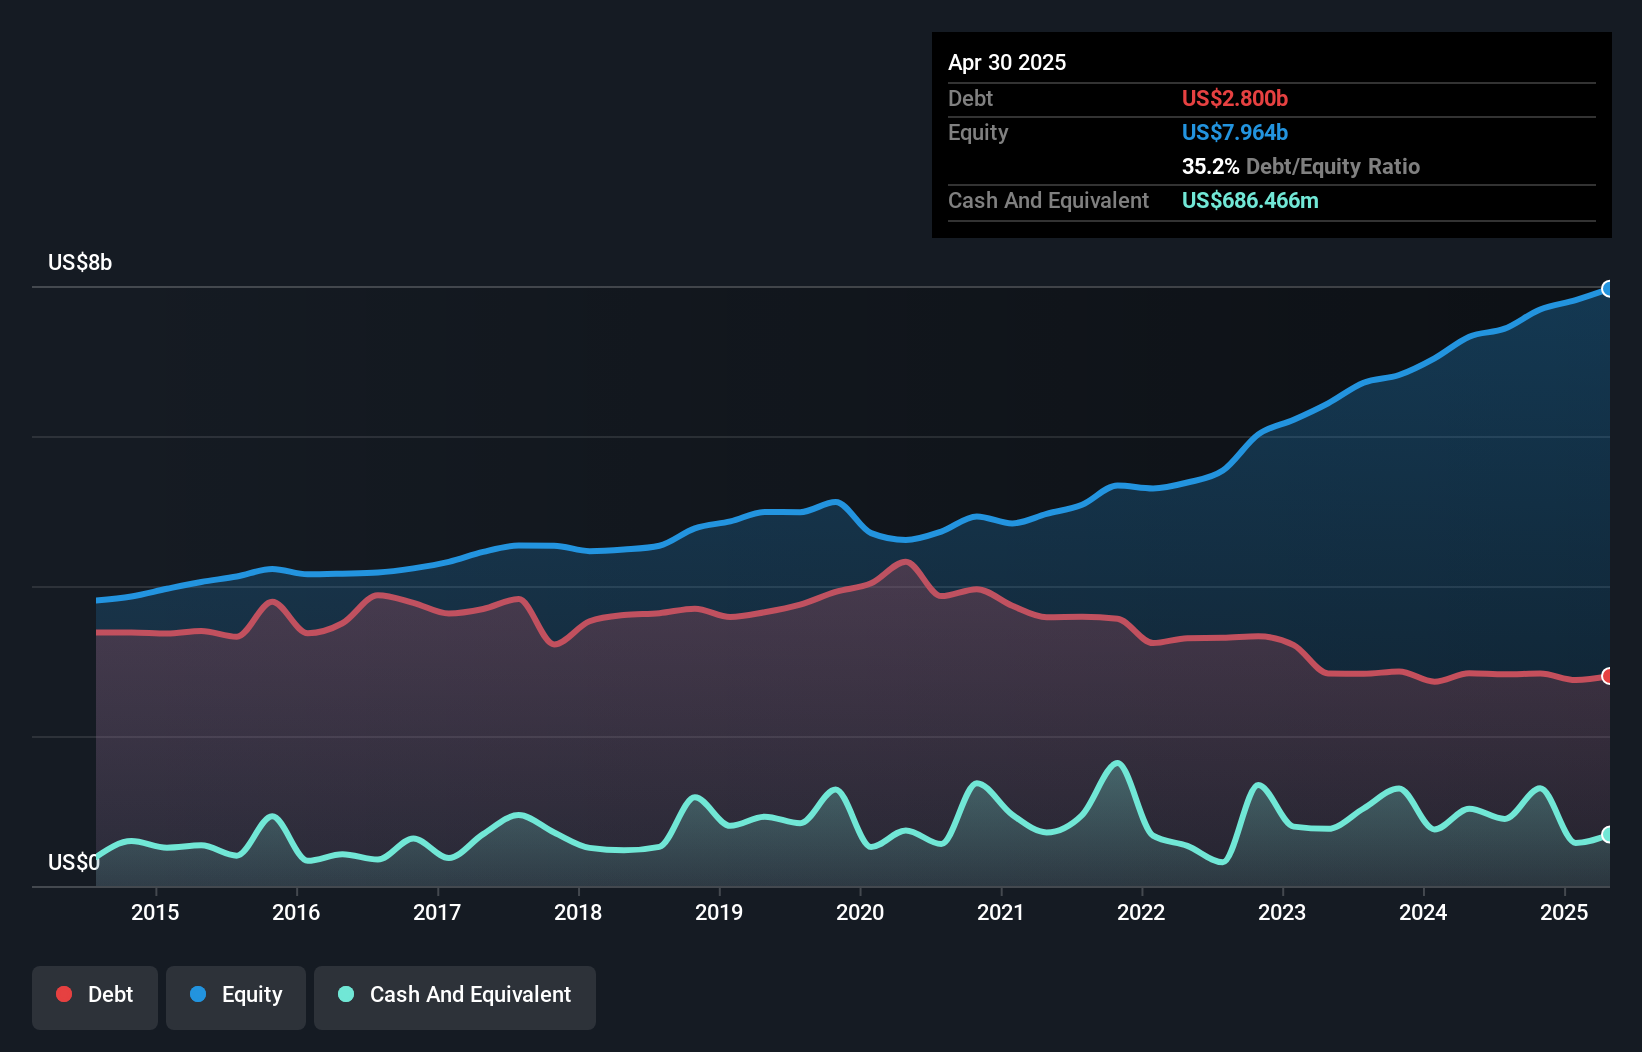Toggle the Debt series legend button

[95, 997]
